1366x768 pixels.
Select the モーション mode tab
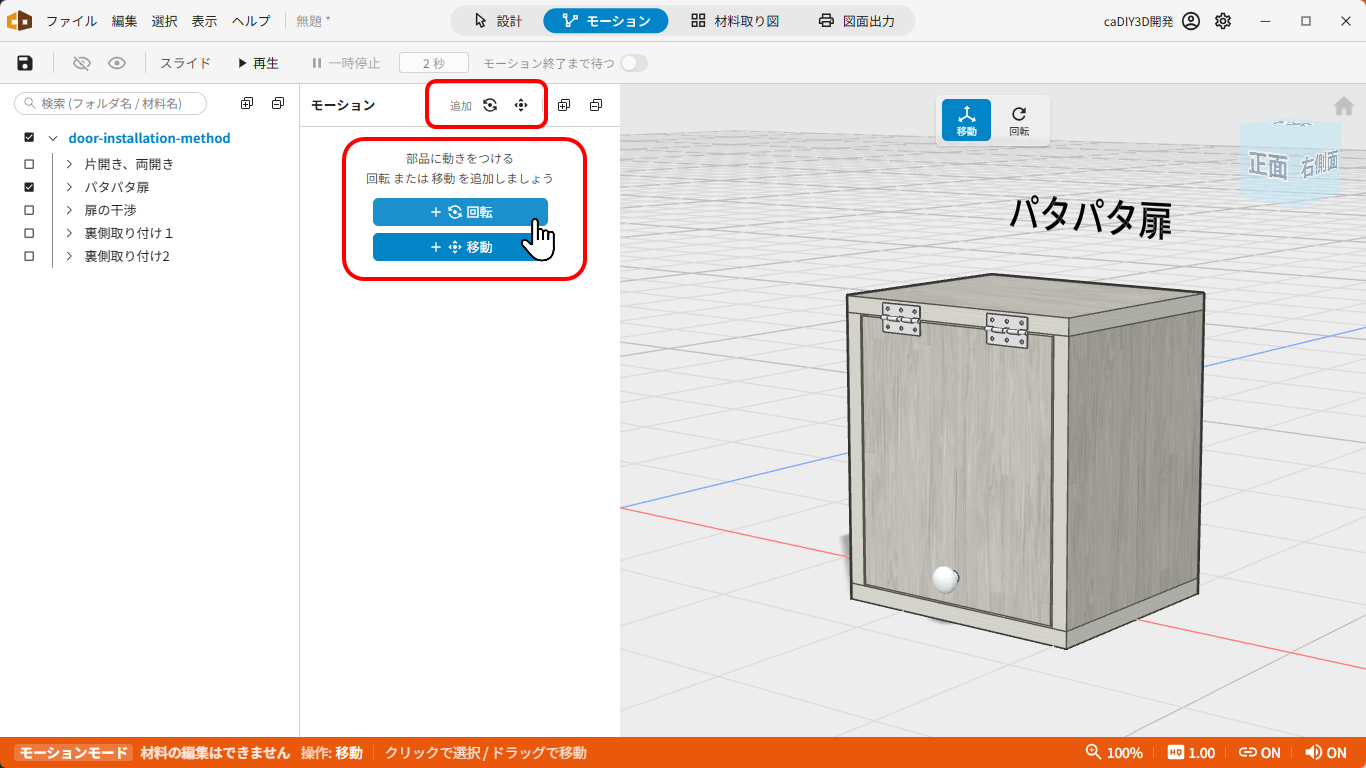[606, 20]
